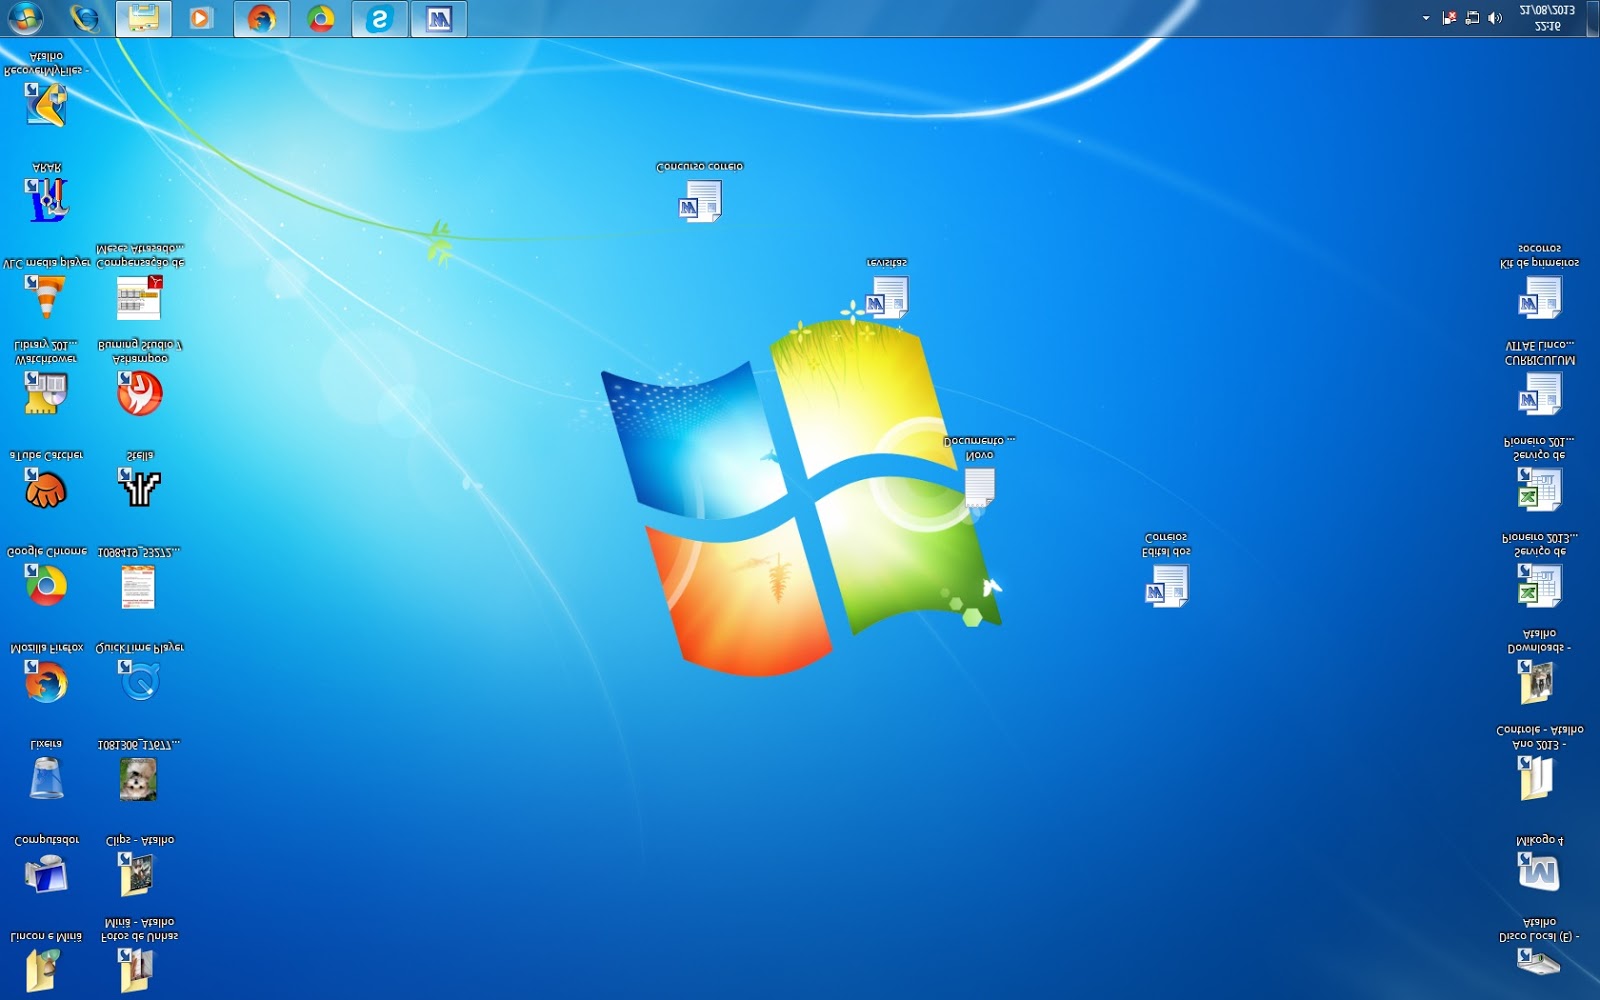Screen dimensions: 1600x1000
Task: Select the Concurso correio Word document
Action: 699,201
